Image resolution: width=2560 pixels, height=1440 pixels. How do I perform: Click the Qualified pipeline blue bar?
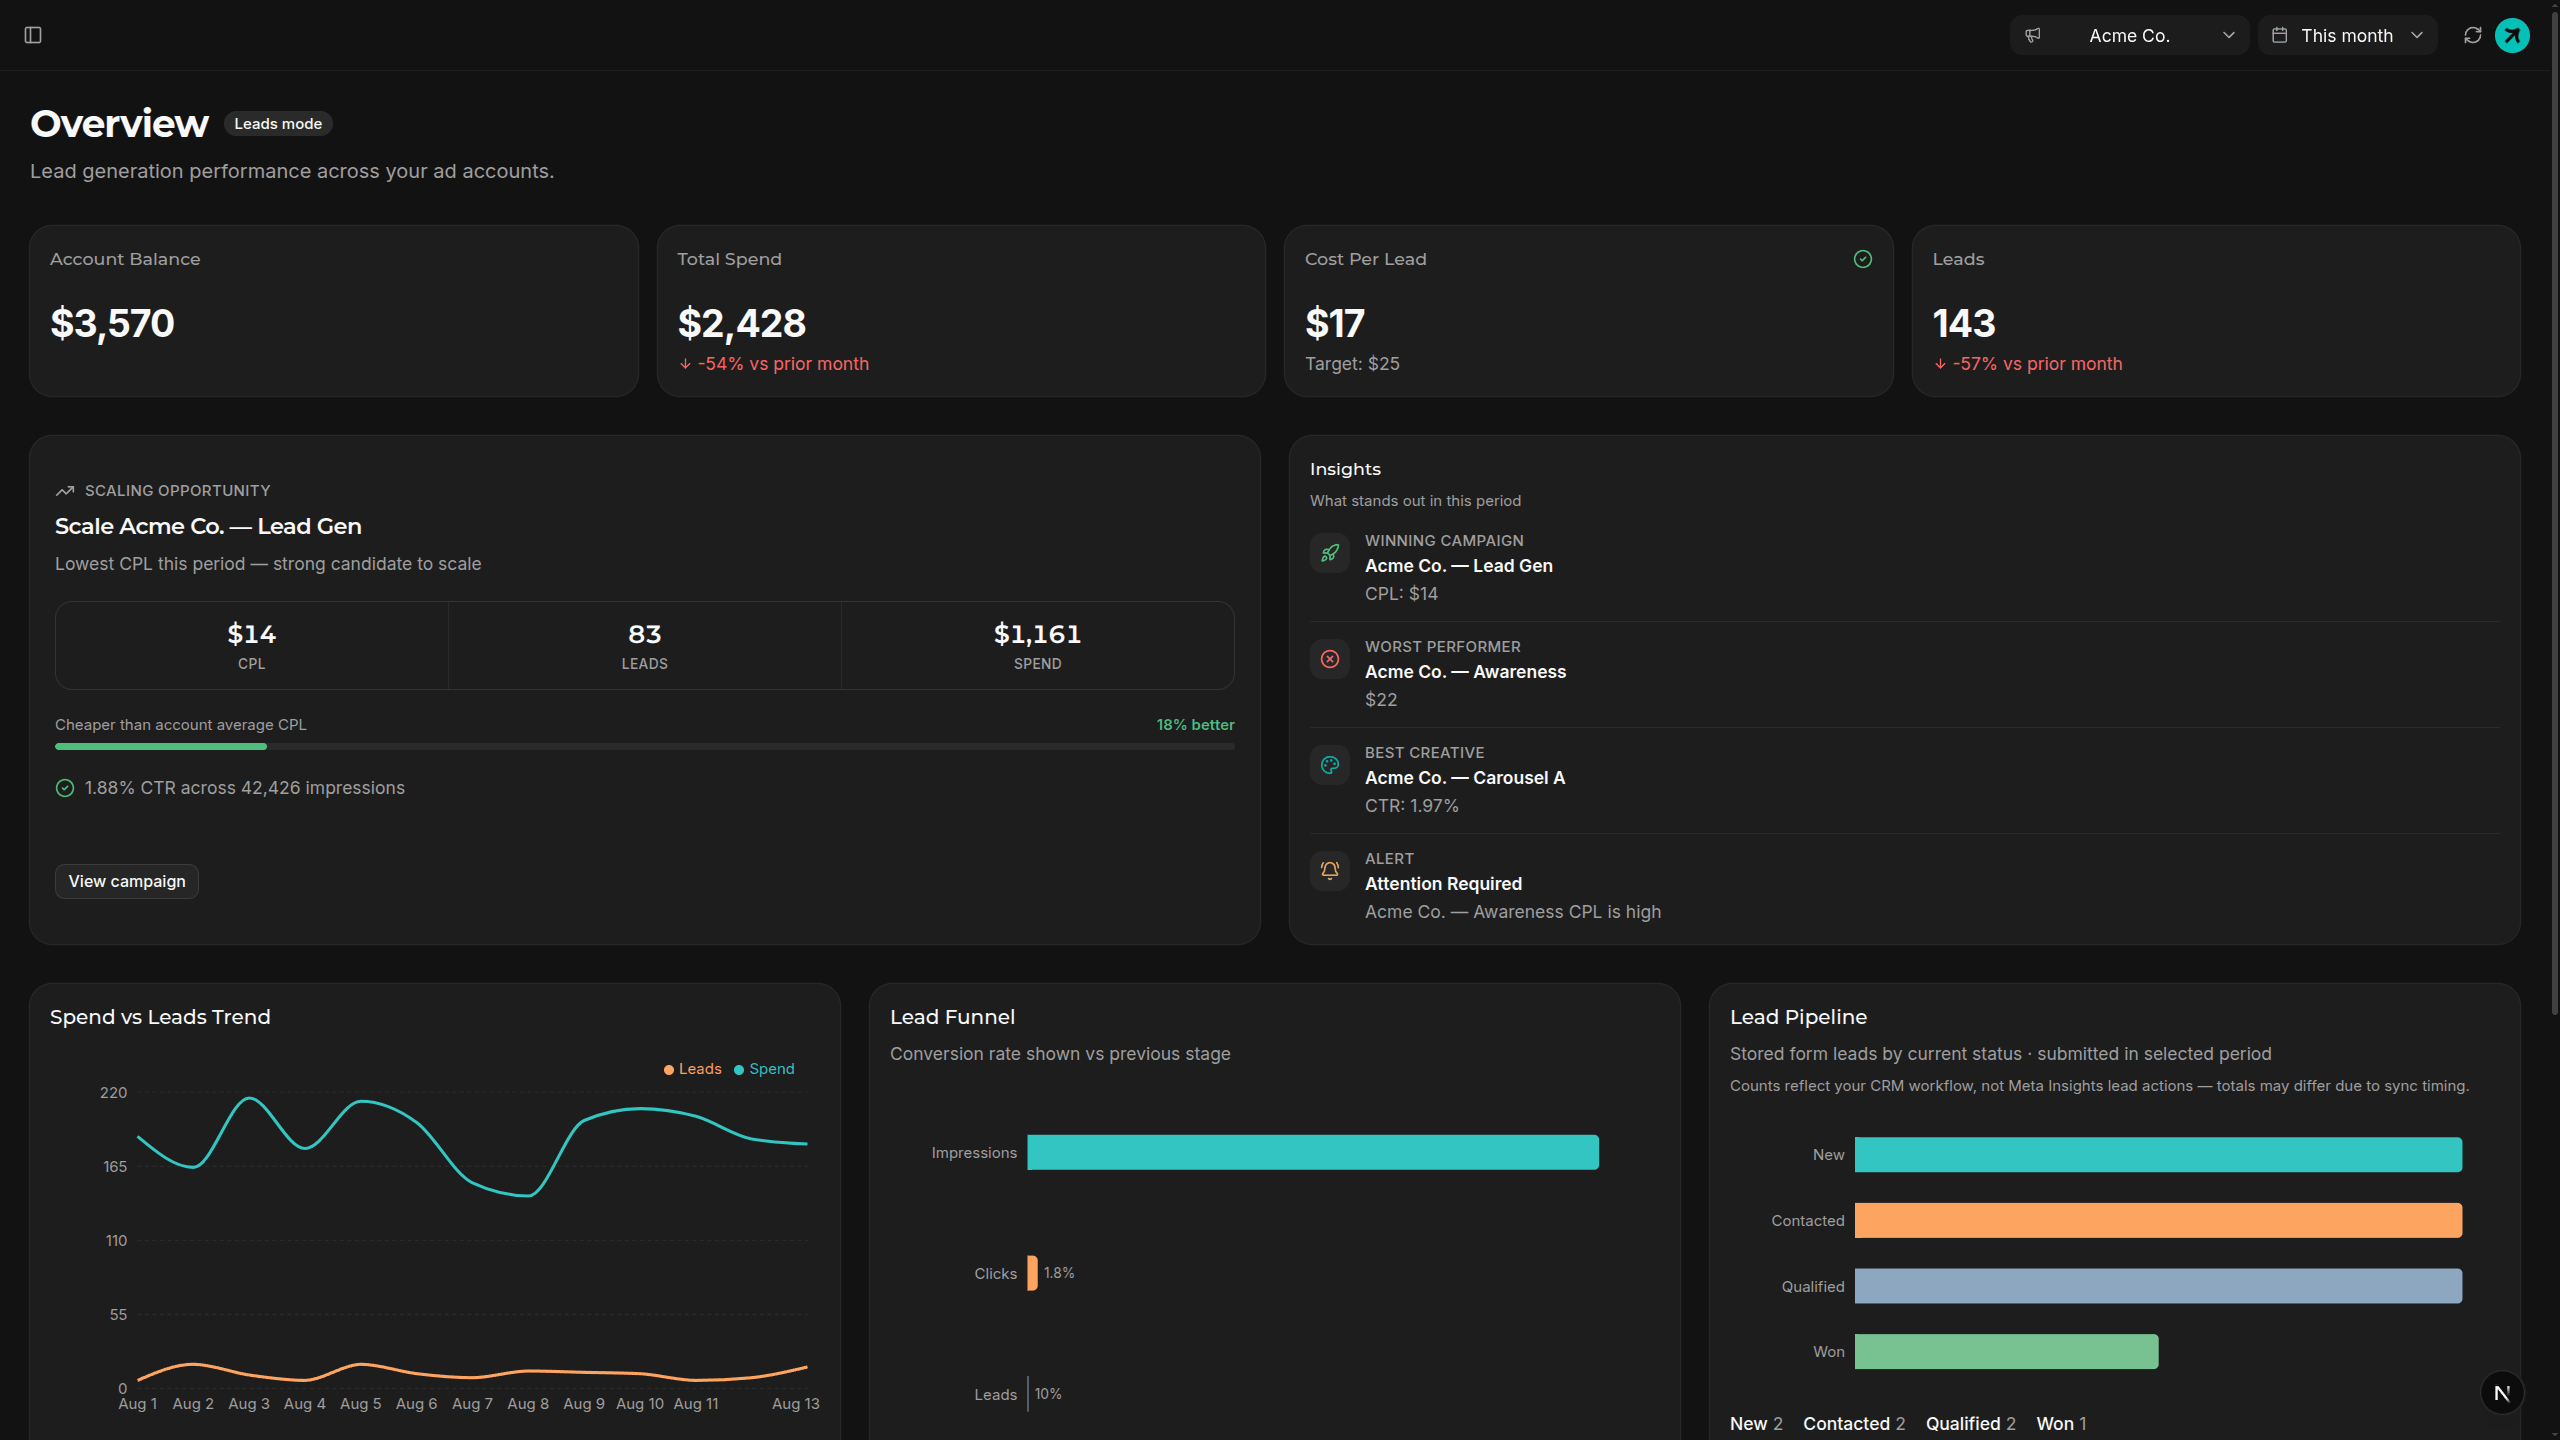coord(2158,1286)
